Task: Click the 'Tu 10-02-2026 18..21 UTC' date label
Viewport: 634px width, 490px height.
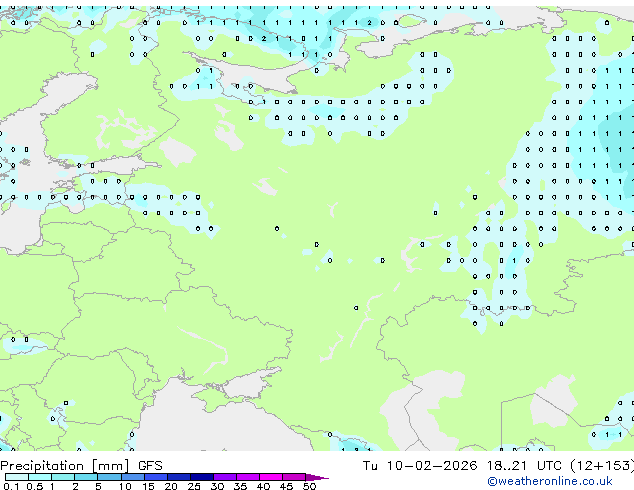Action: click(464, 466)
